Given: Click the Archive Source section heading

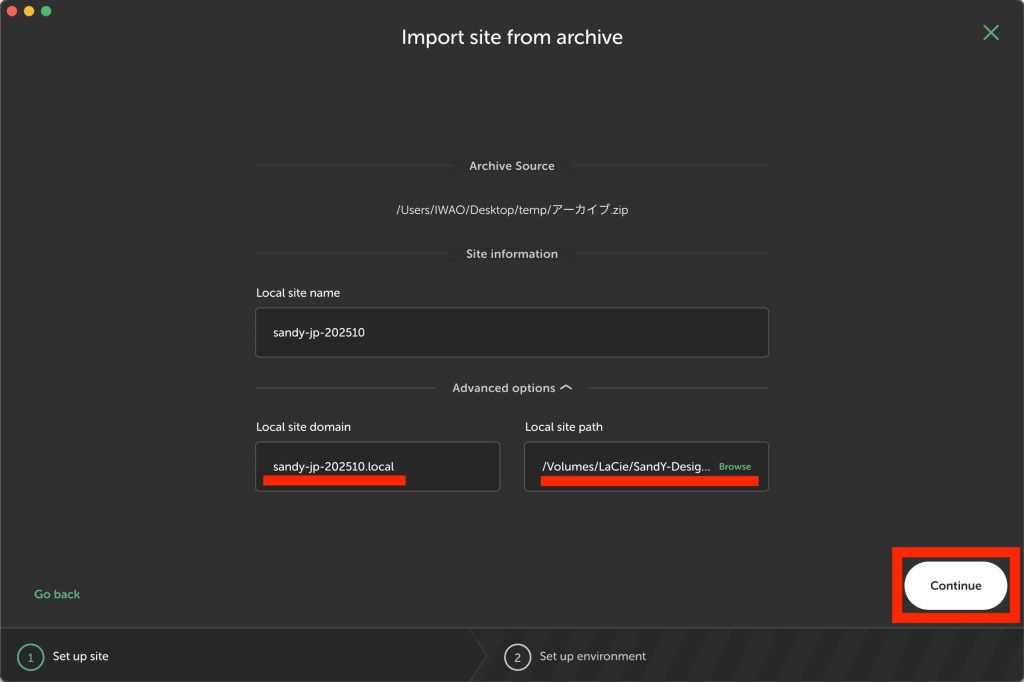Looking at the screenshot, I should tap(512, 166).
